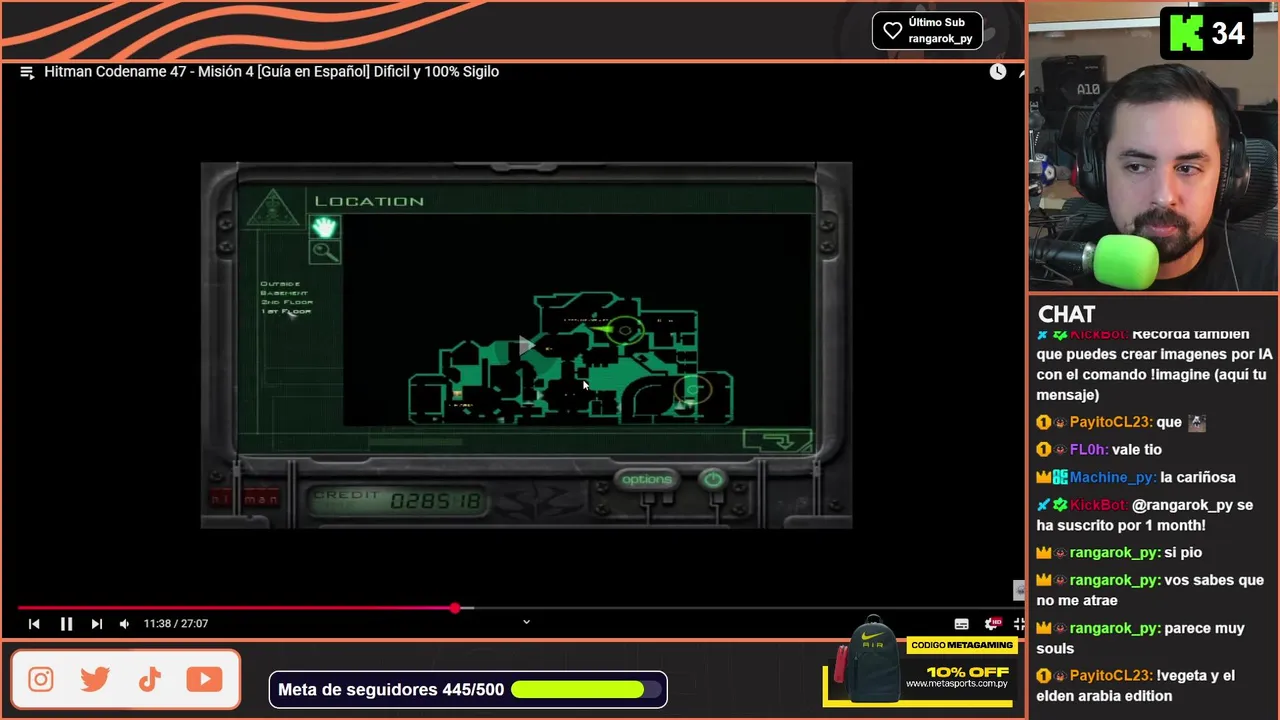Screen dimensions: 1280x720
Task: Select the magnifier zoom tool in map
Action: point(324,252)
